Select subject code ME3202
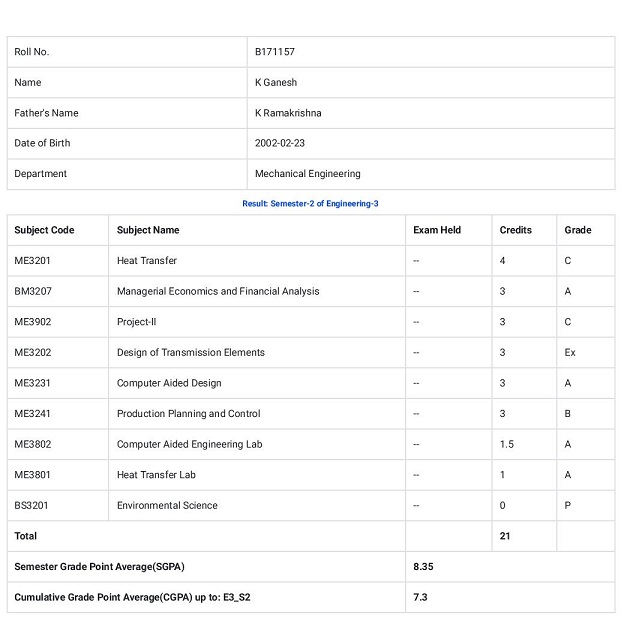 point(33,353)
